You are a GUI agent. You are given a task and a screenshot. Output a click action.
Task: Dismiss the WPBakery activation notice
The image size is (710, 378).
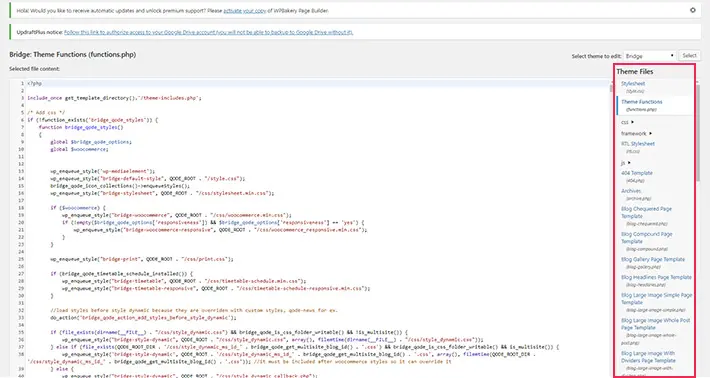(x=692, y=10)
